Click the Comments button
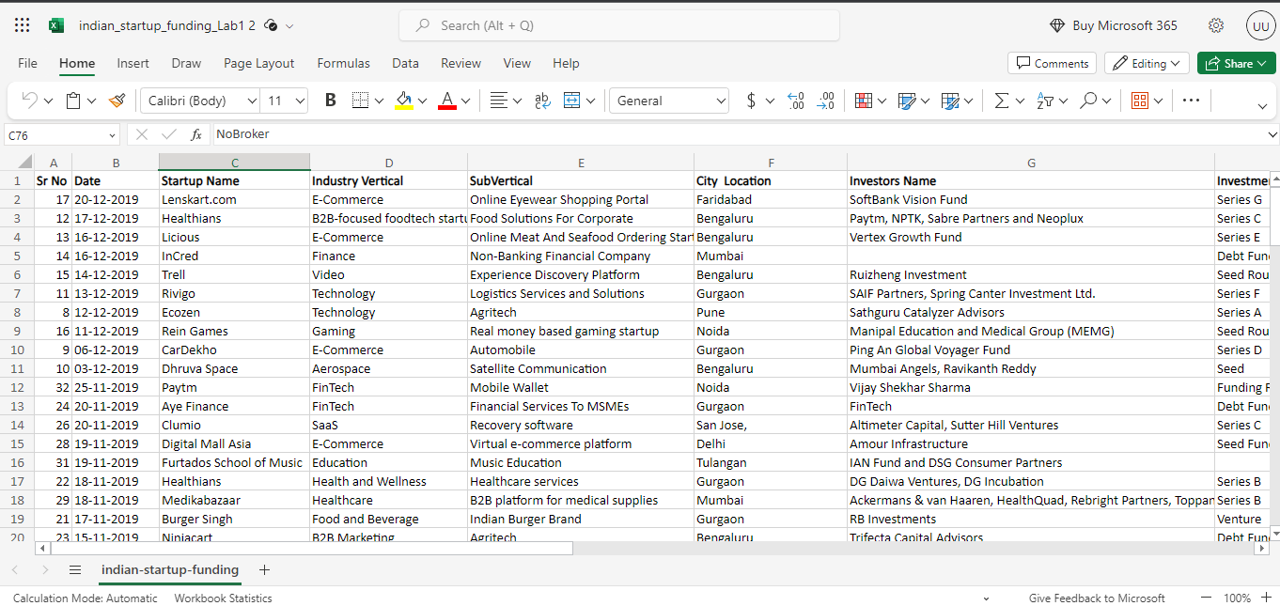Viewport: 1280px width, 606px height. click(x=1052, y=63)
